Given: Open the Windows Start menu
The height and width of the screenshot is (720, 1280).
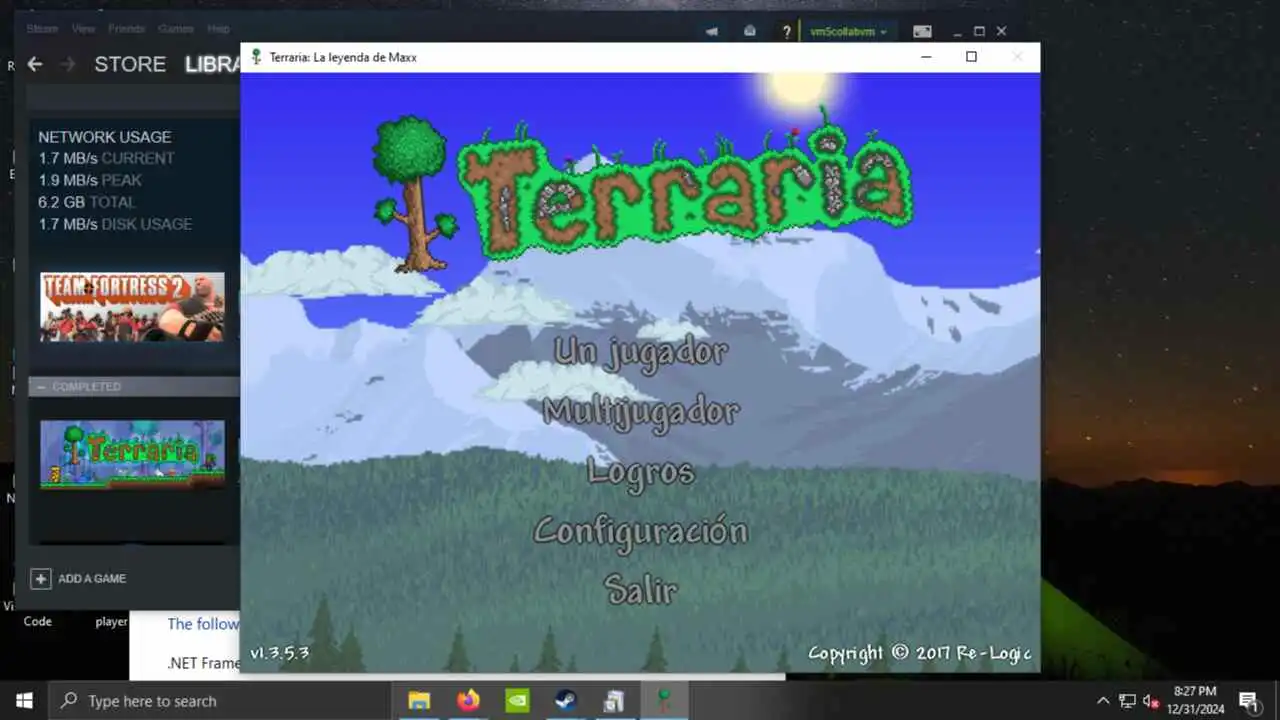Looking at the screenshot, I should click(24, 701).
